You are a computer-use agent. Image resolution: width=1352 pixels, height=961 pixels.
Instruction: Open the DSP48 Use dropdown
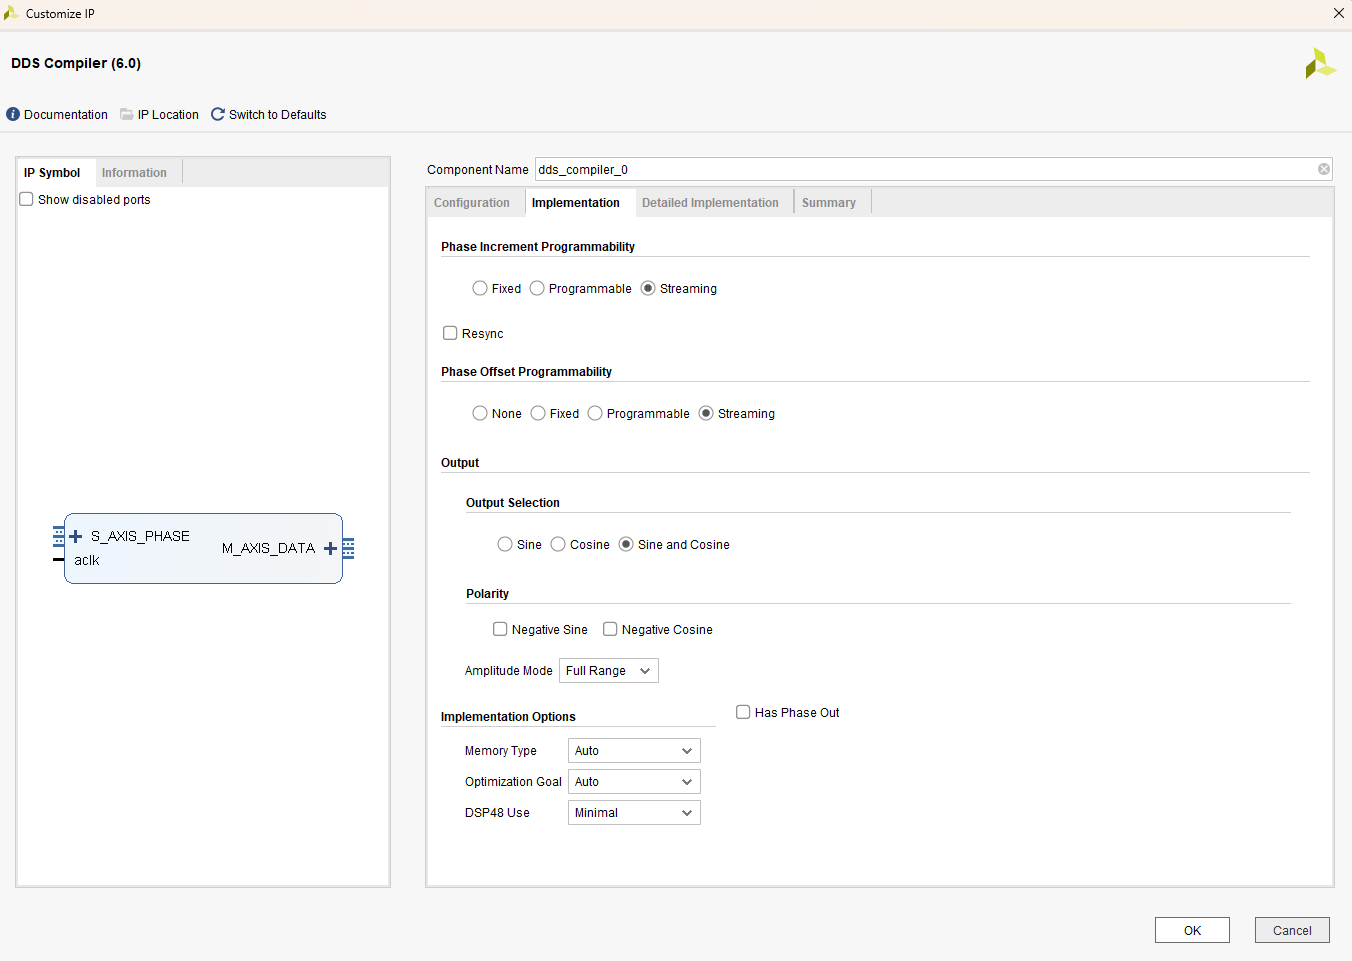pos(634,813)
